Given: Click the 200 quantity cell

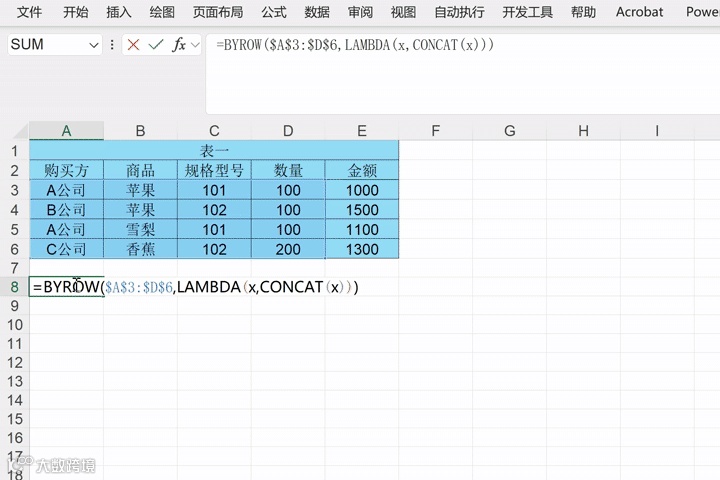Looking at the screenshot, I should tap(288, 249).
